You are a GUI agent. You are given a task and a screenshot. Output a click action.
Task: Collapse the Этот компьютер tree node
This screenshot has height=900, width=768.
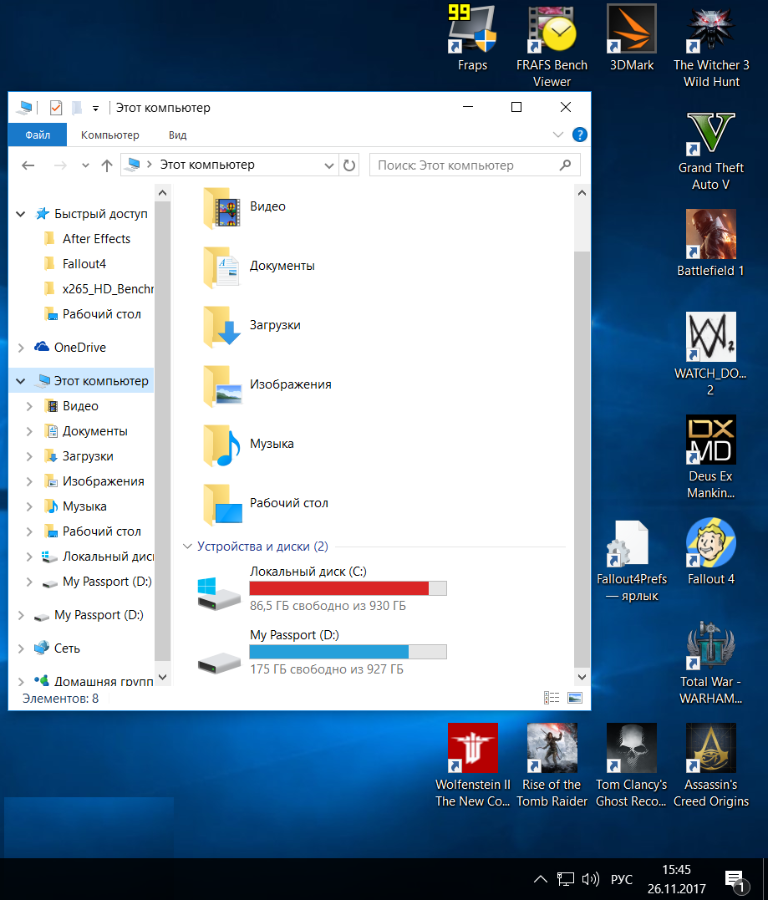point(21,381)
